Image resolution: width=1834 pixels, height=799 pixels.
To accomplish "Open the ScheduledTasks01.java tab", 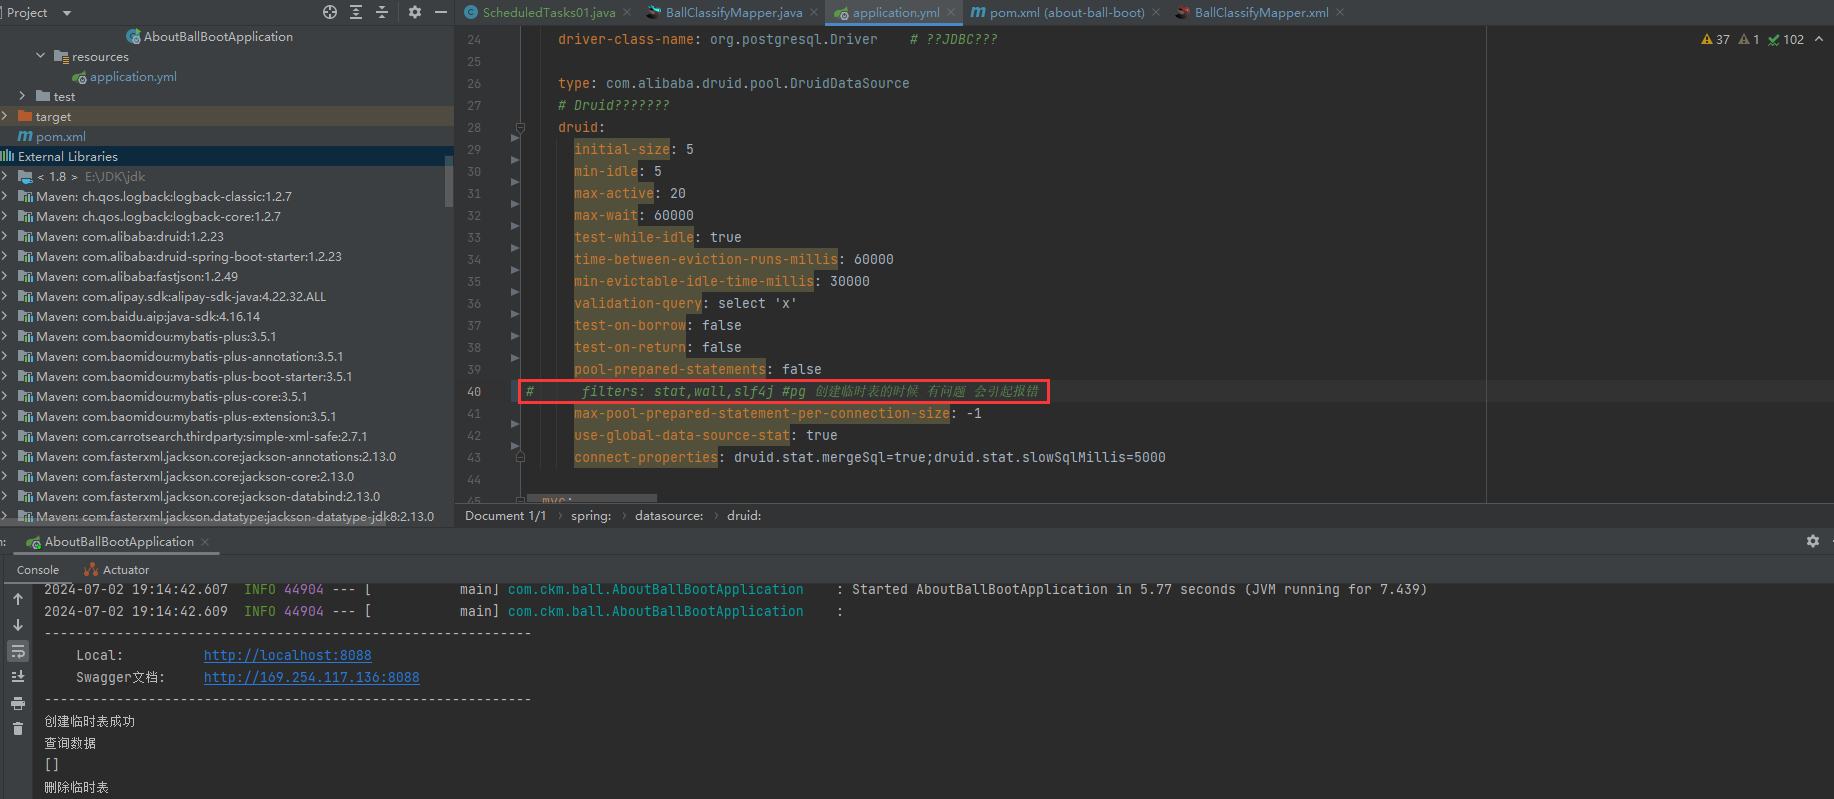I will (x=549, y=13).
